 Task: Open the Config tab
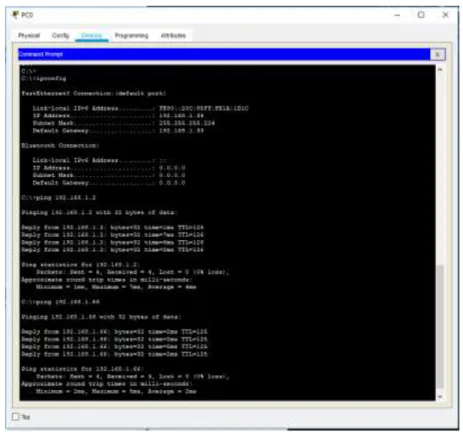(60, 35)
